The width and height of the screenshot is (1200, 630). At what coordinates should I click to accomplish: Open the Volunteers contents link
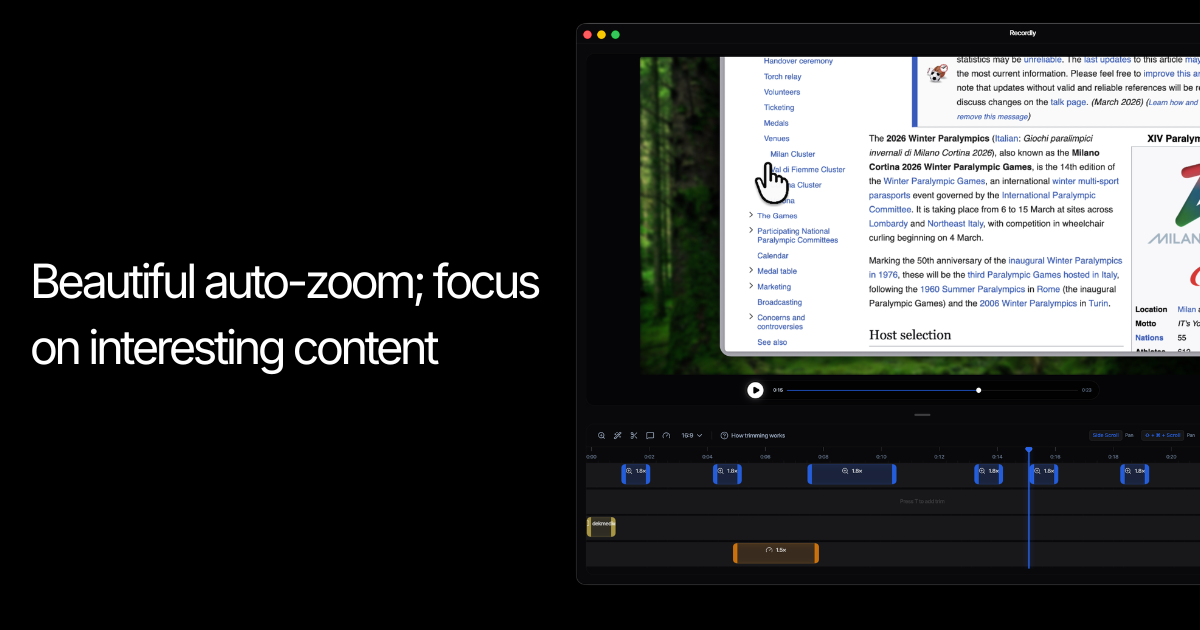click(x=782, y=92)
